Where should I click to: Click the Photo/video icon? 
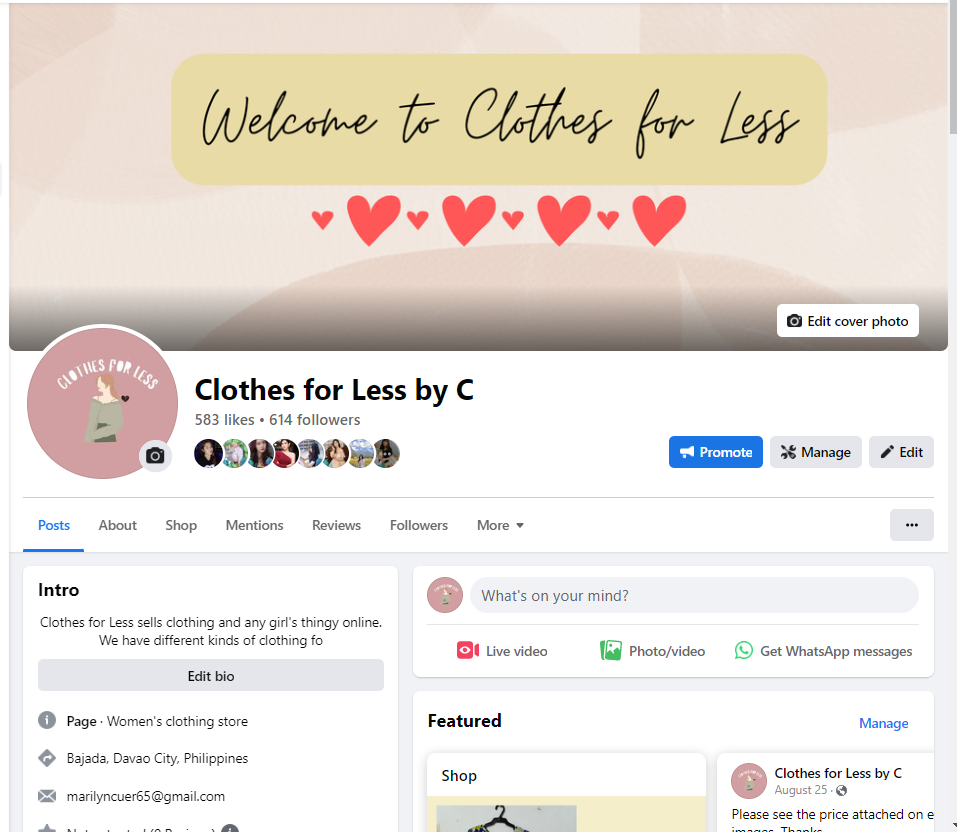coord(610,651)
